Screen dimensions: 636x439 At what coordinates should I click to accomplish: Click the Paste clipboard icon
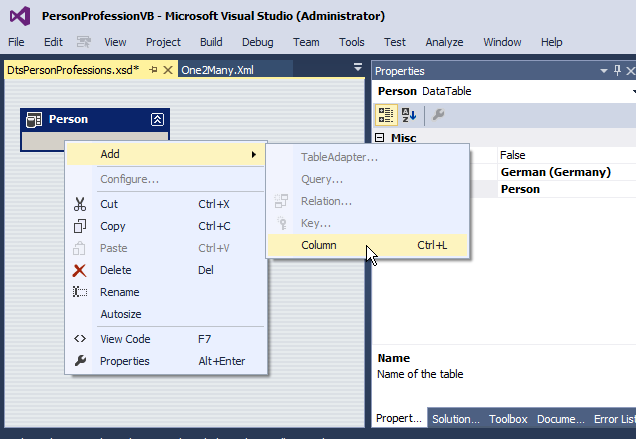pos(80,248)
